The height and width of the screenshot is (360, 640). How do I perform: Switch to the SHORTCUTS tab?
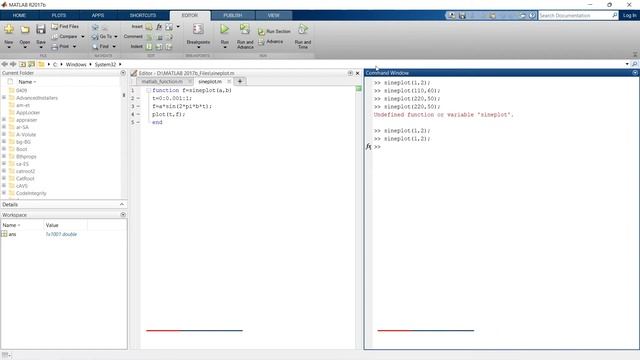point(143,16)
